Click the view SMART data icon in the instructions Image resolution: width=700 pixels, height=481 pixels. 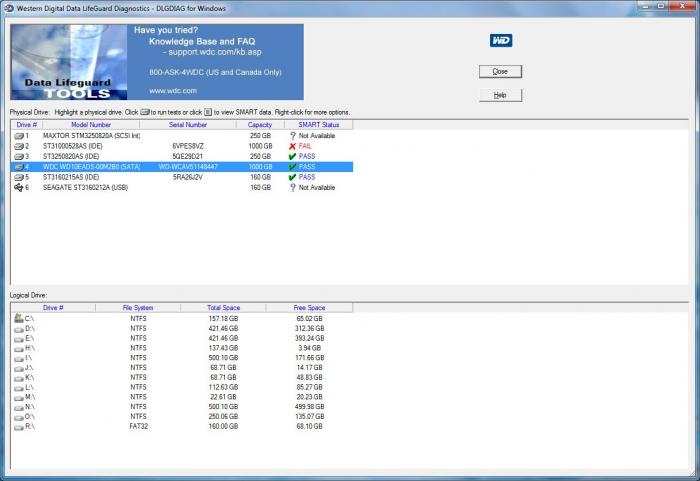click(x=208, y=112)
